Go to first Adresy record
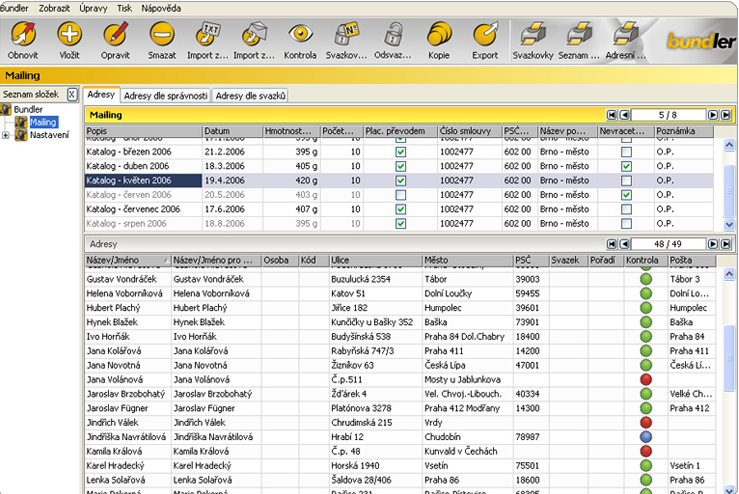Screen dimensions: 739x494 pos(612,244)
